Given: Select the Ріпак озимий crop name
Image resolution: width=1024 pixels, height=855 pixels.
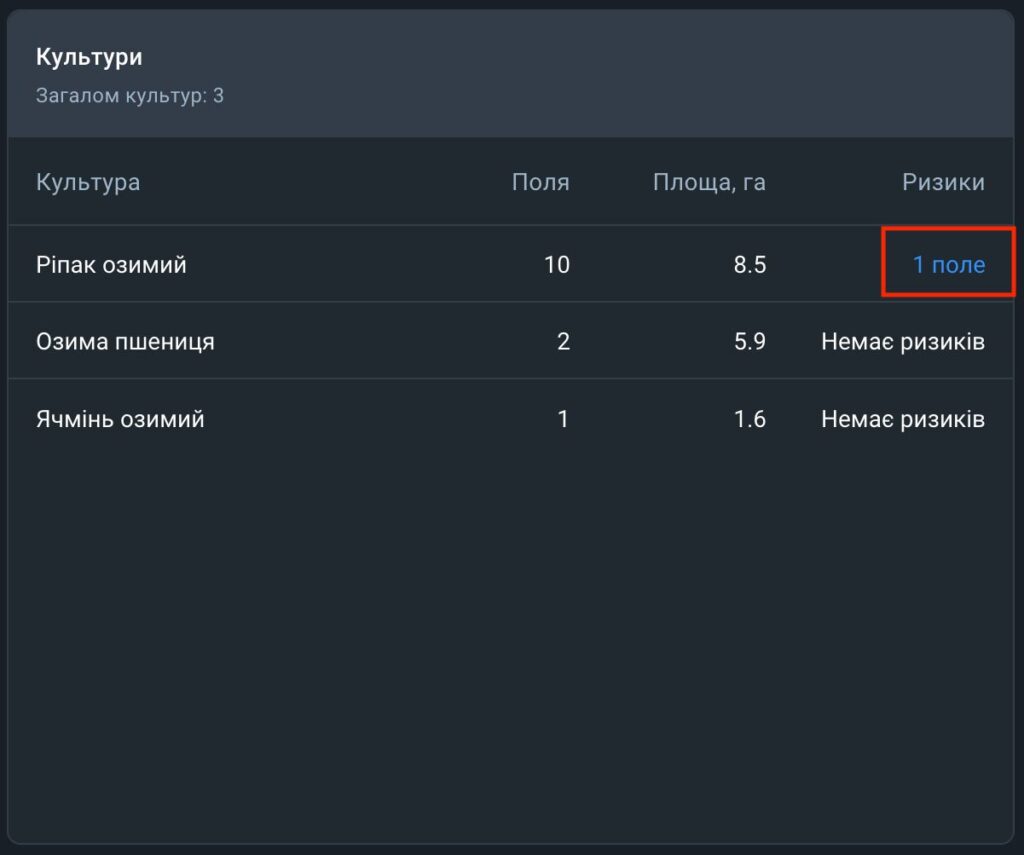Looking at the screenshot, I should pos(111,265).
